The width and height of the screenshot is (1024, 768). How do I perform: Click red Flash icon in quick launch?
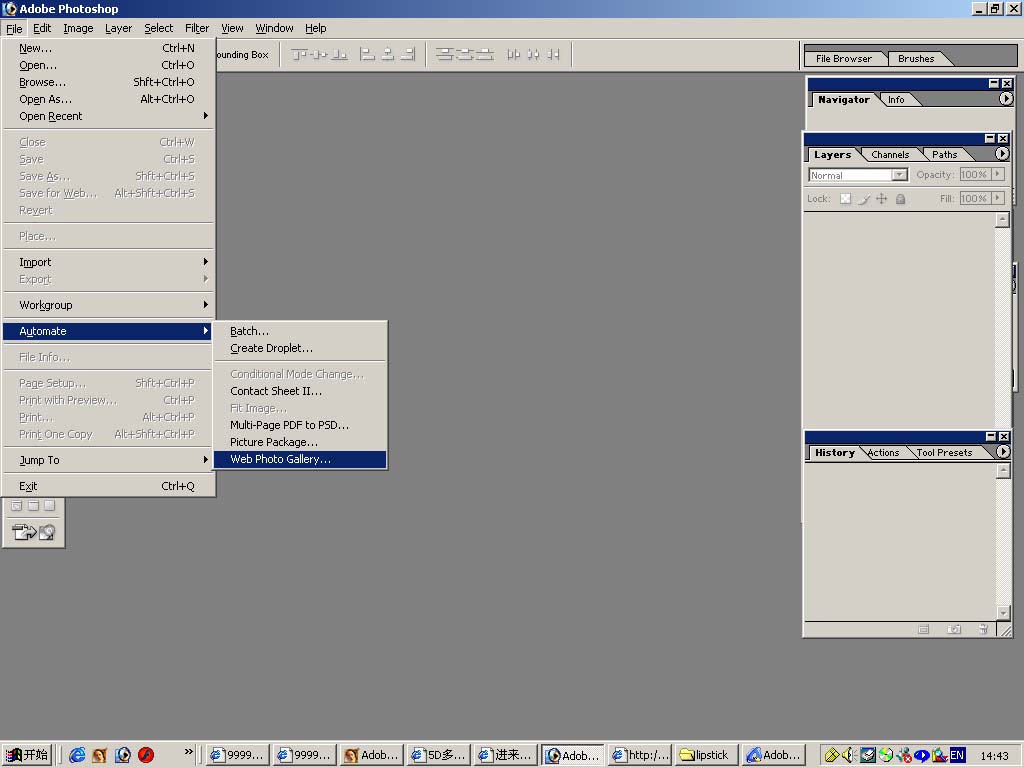click(146, 755)
